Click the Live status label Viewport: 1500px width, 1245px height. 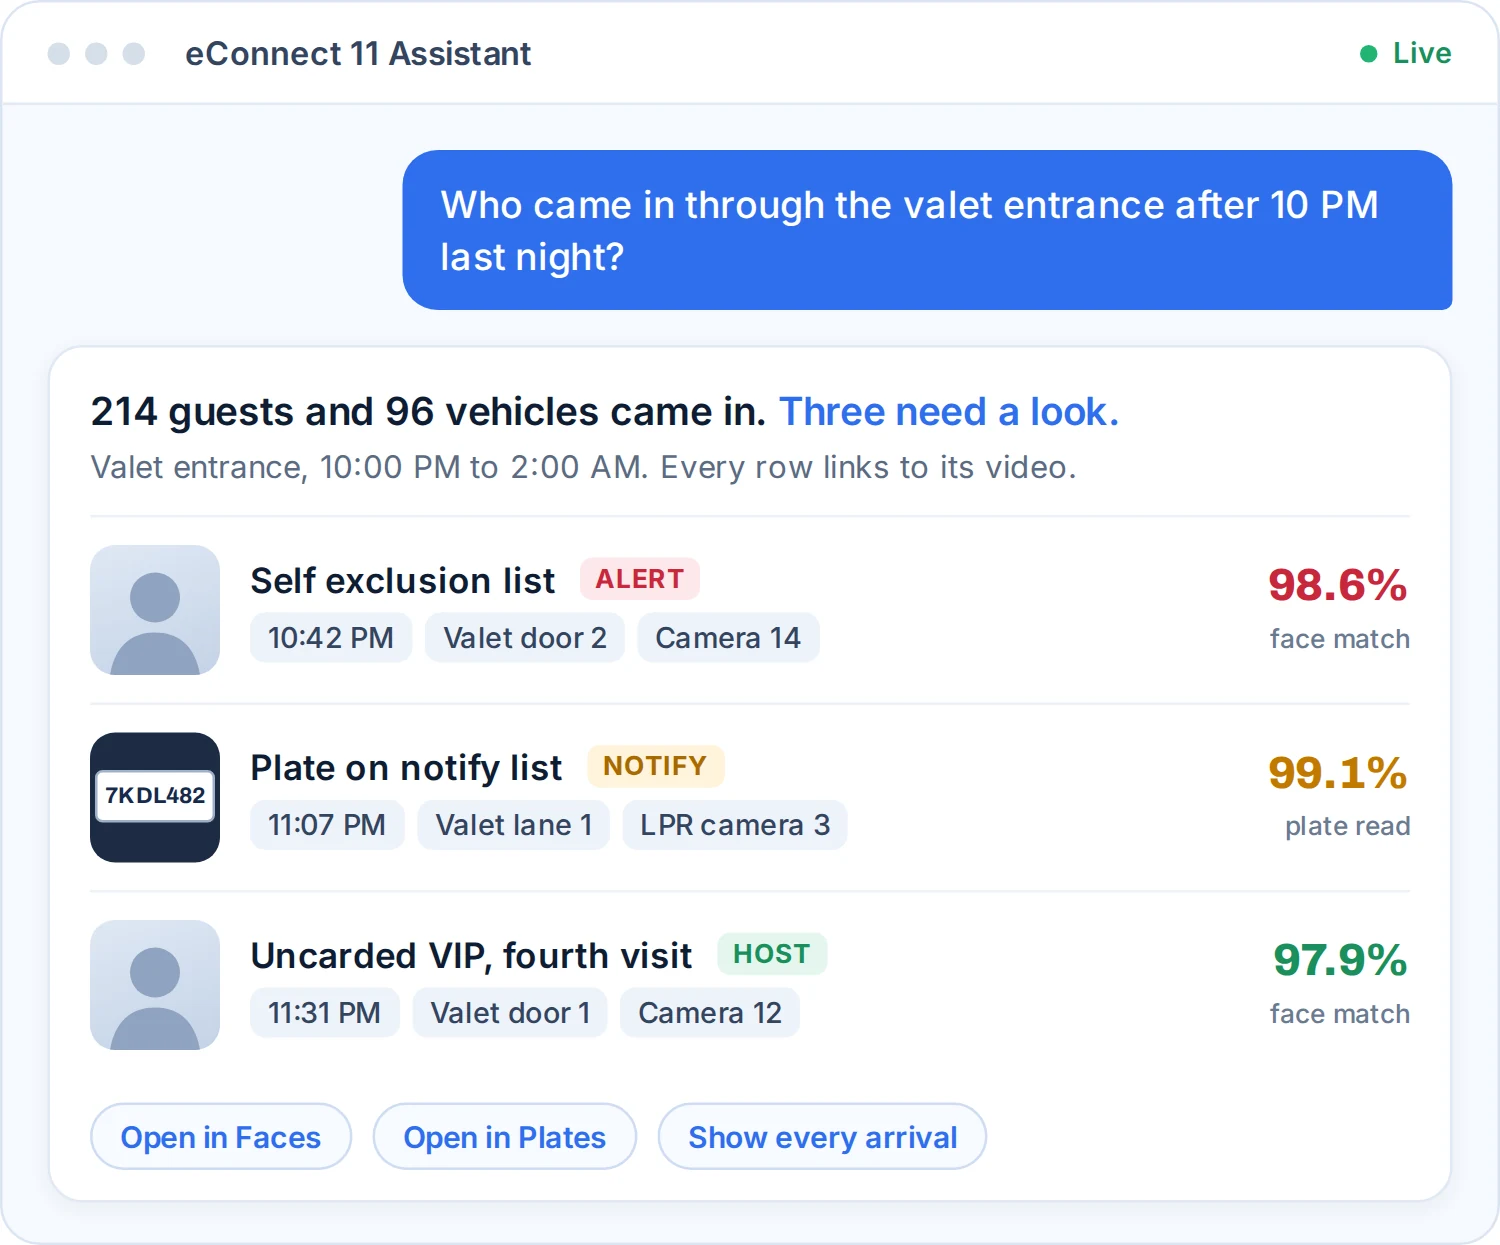pos(1422,54)
